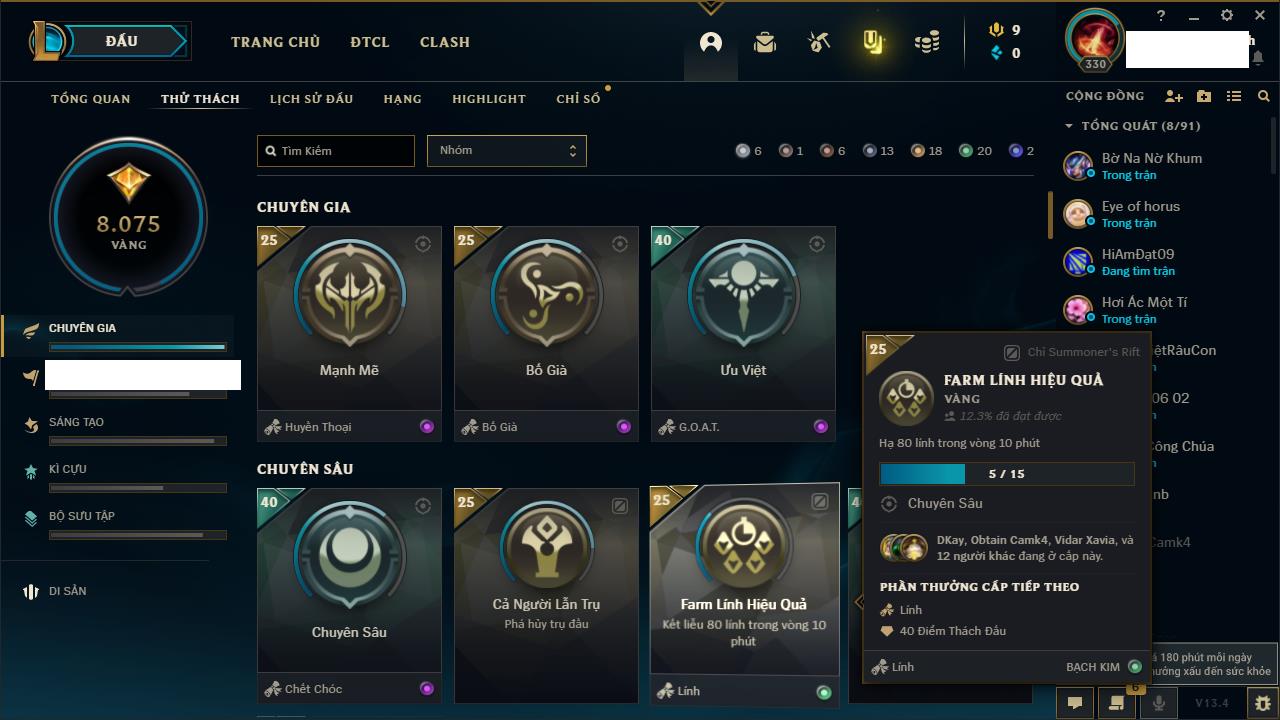This screenshot has height=720, width=1280.
Task: Open the settings gear icon at bottom right
Action: 1263,703
